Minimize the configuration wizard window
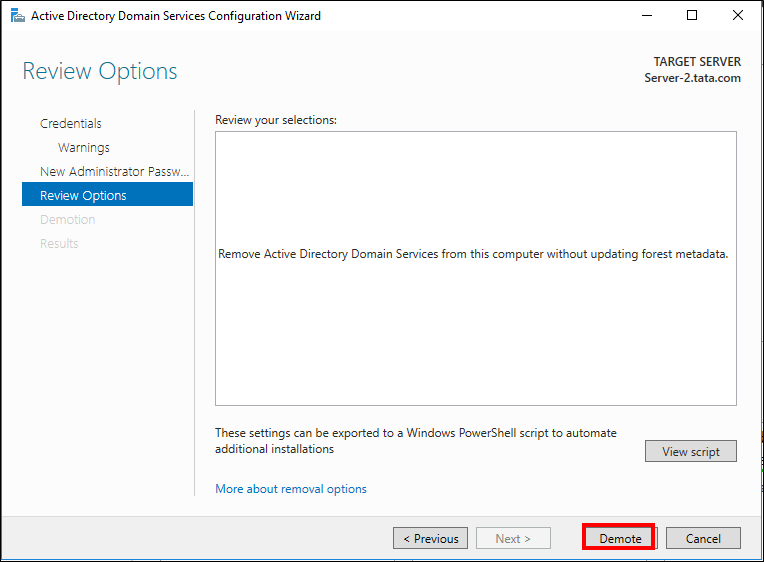 coord(647,16)
